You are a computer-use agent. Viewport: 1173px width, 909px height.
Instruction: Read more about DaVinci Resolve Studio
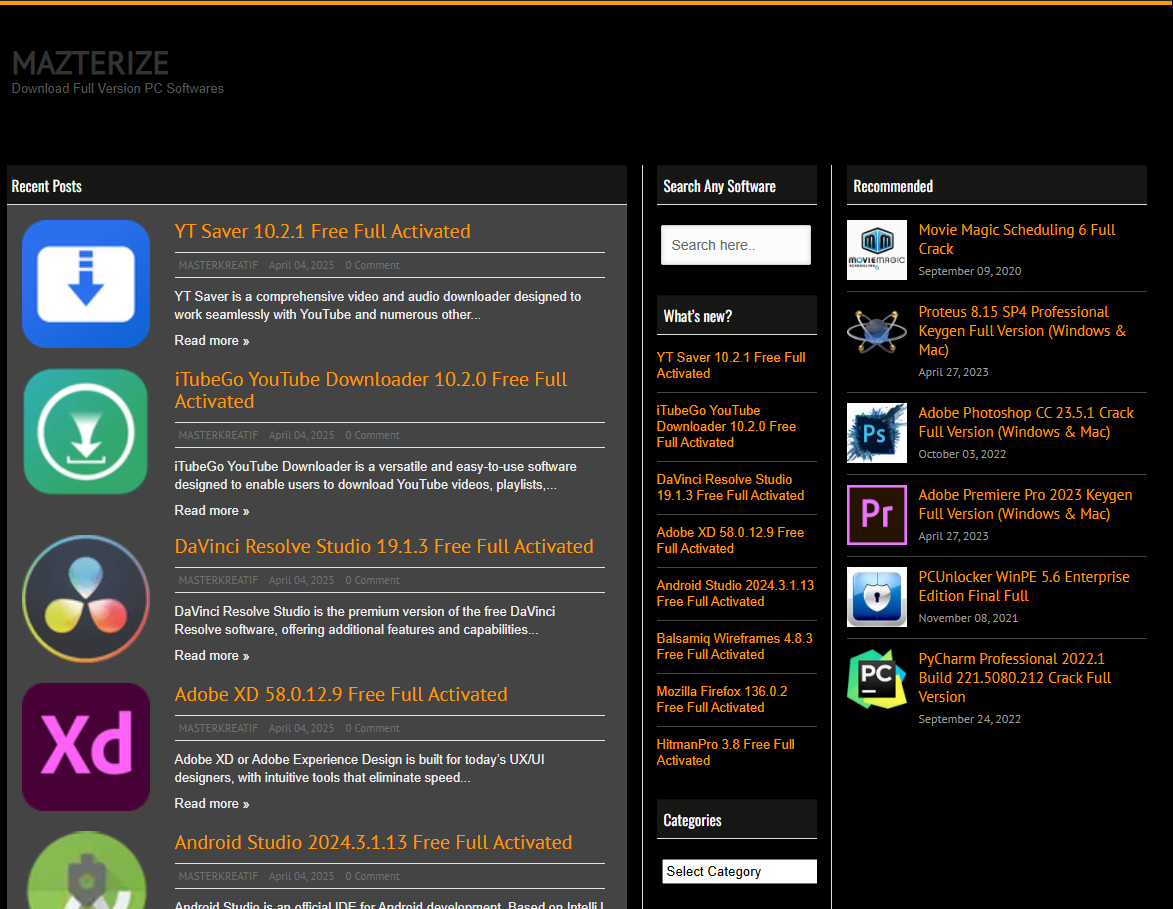click(212, 655)
